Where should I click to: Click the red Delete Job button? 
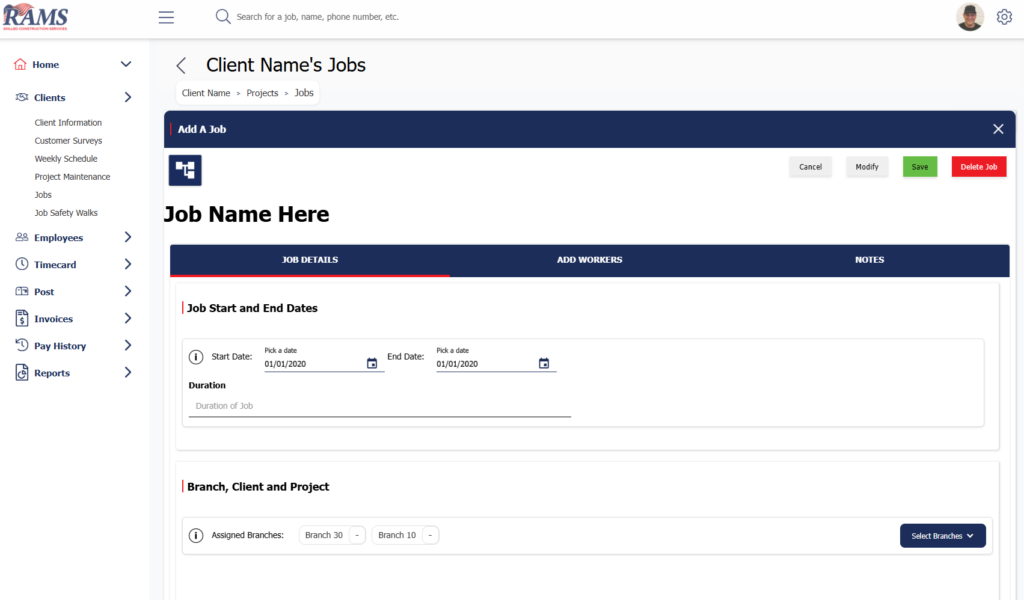978,167
